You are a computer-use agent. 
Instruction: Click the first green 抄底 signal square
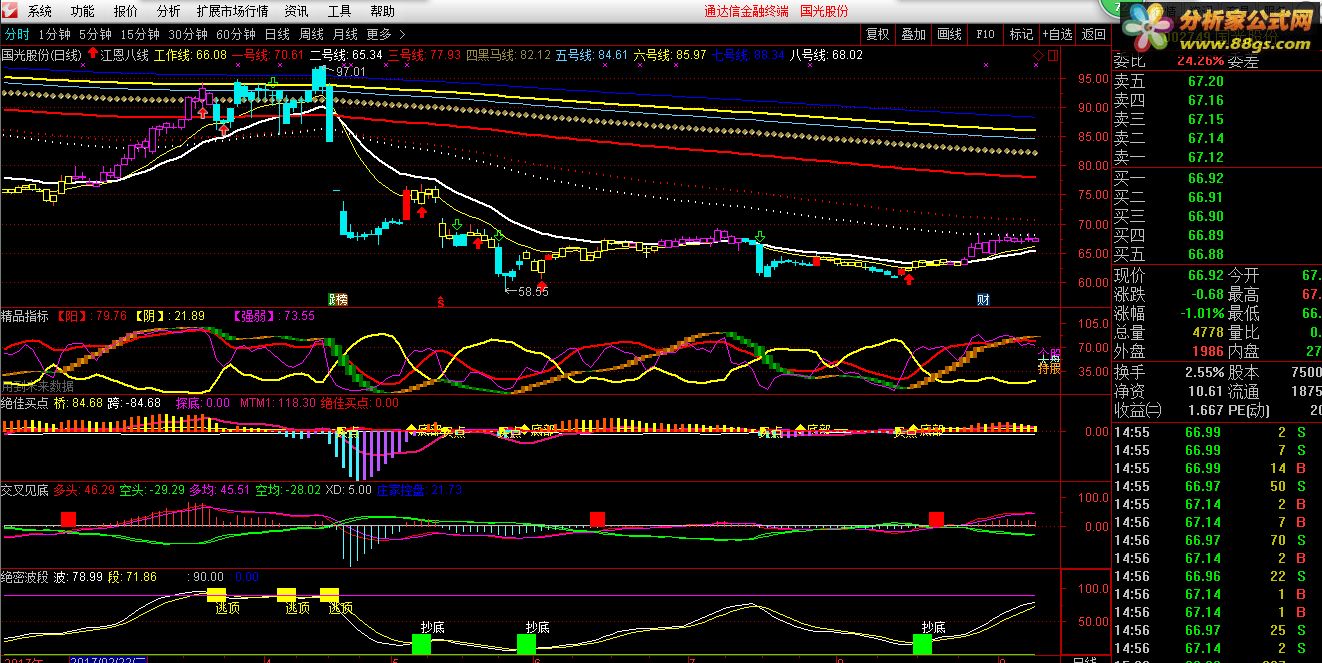pos(421,644)
